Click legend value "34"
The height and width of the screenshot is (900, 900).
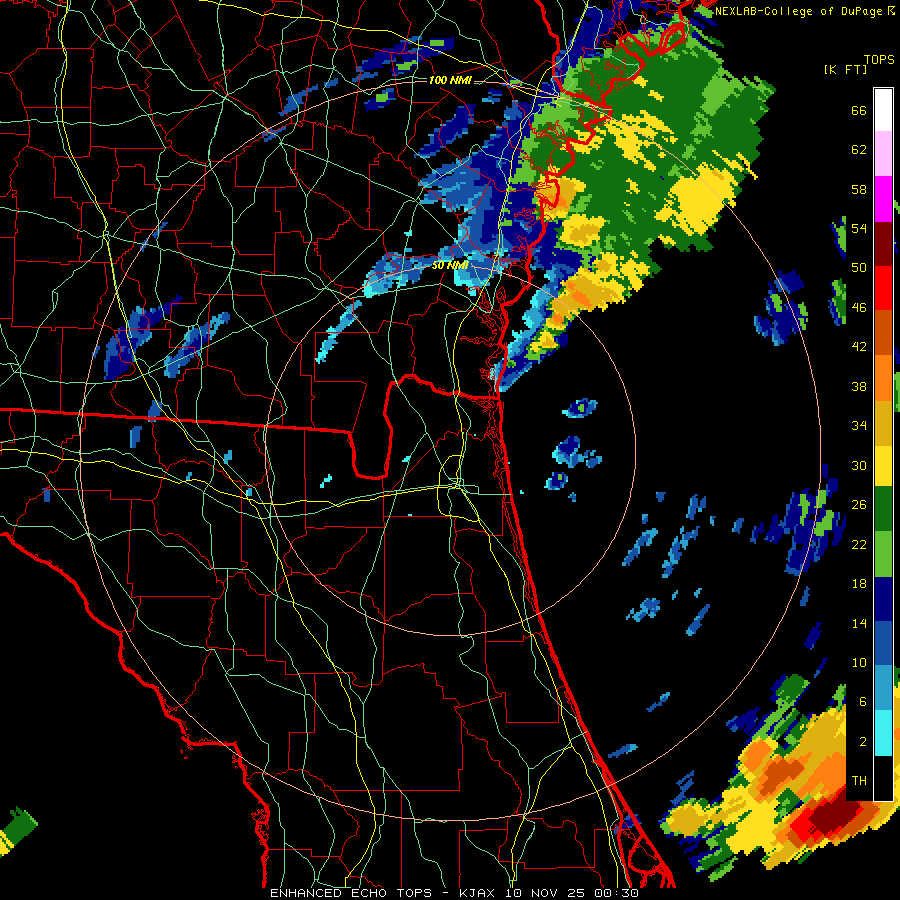(x=859, y=426)
